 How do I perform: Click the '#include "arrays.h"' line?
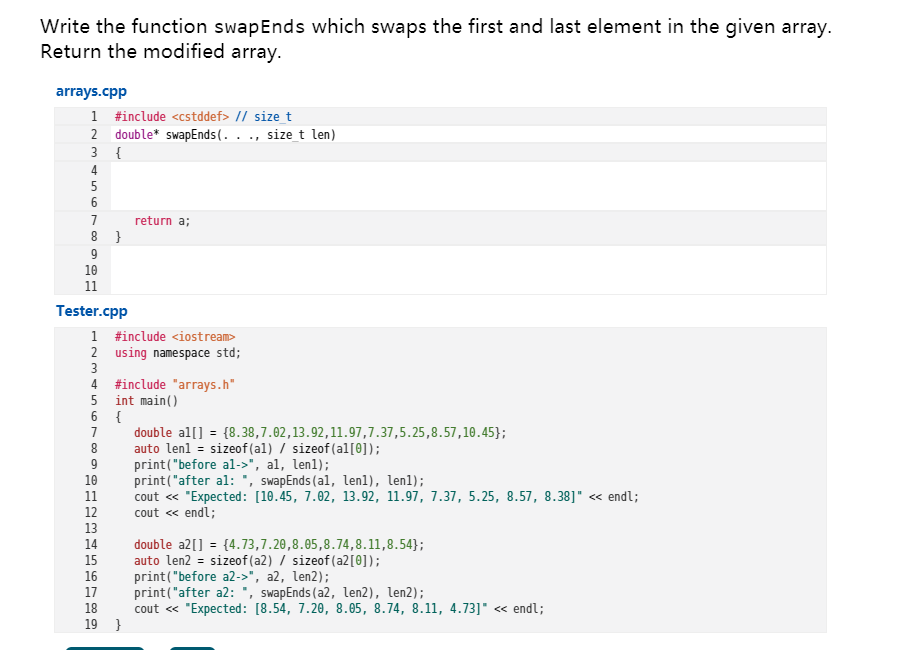pyautogui.click(x=175, y=385)
